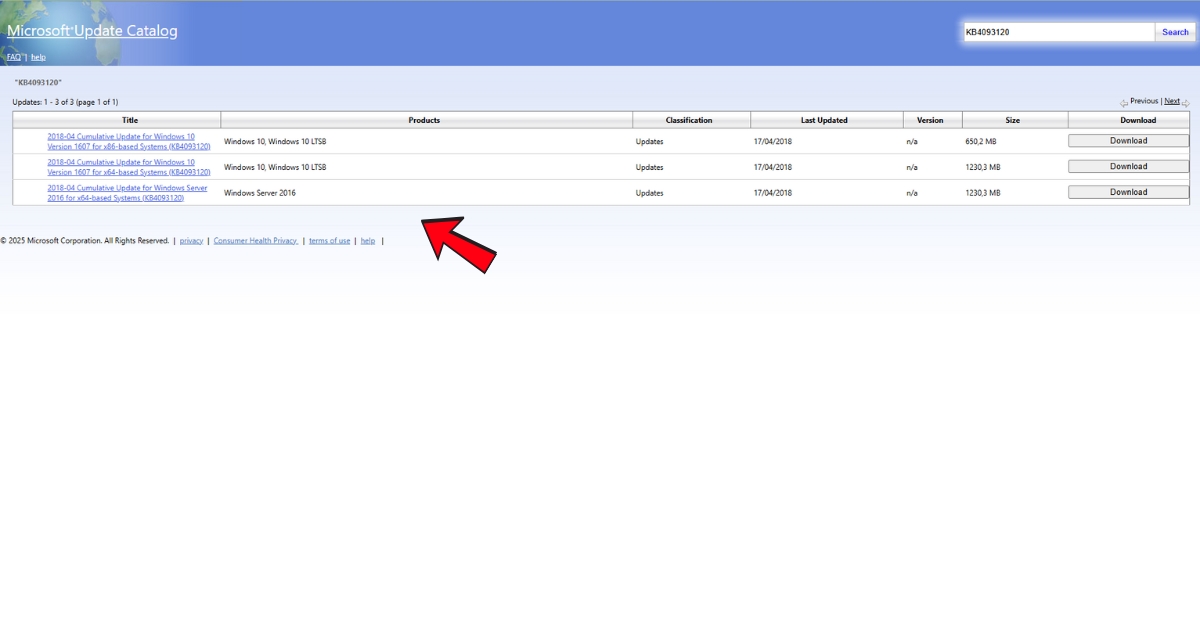This screenshot has width=1200, height=630.
Task: Go to the Next results page
Action: [1171, 101]
